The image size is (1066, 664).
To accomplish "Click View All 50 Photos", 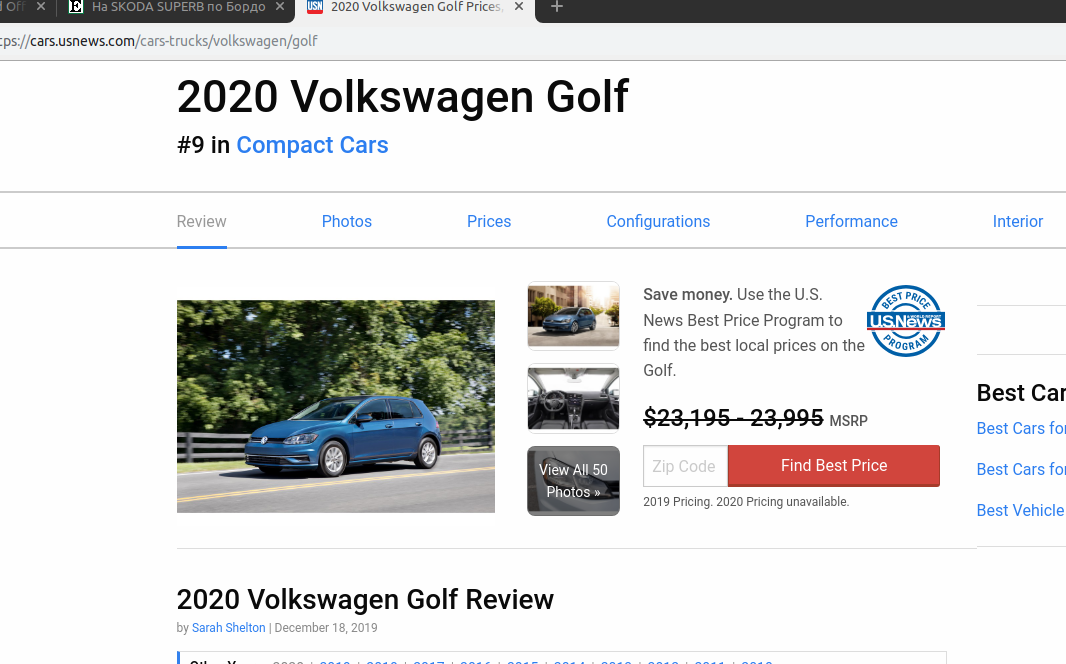I will click(x=573, y=481).
